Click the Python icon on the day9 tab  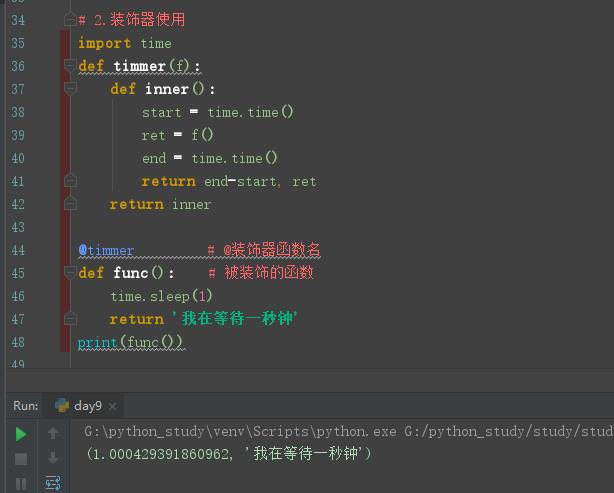pos(62,405)
